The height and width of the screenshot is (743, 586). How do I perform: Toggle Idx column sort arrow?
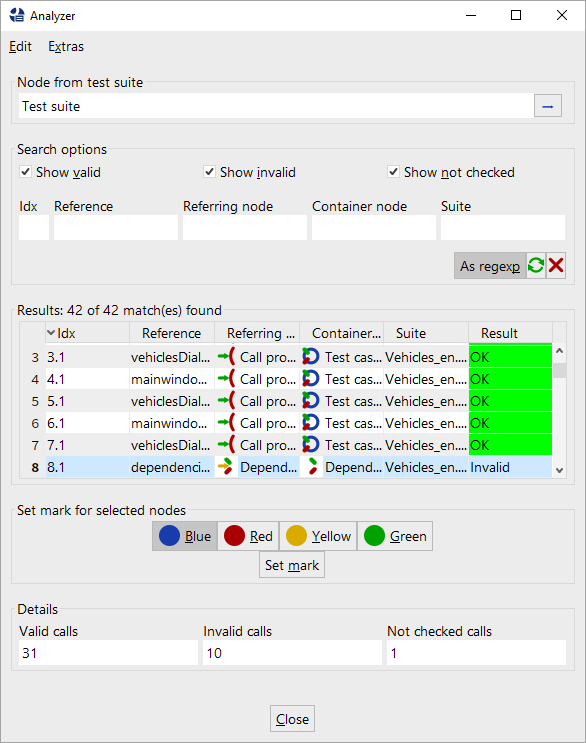click(x=51, y=333)
